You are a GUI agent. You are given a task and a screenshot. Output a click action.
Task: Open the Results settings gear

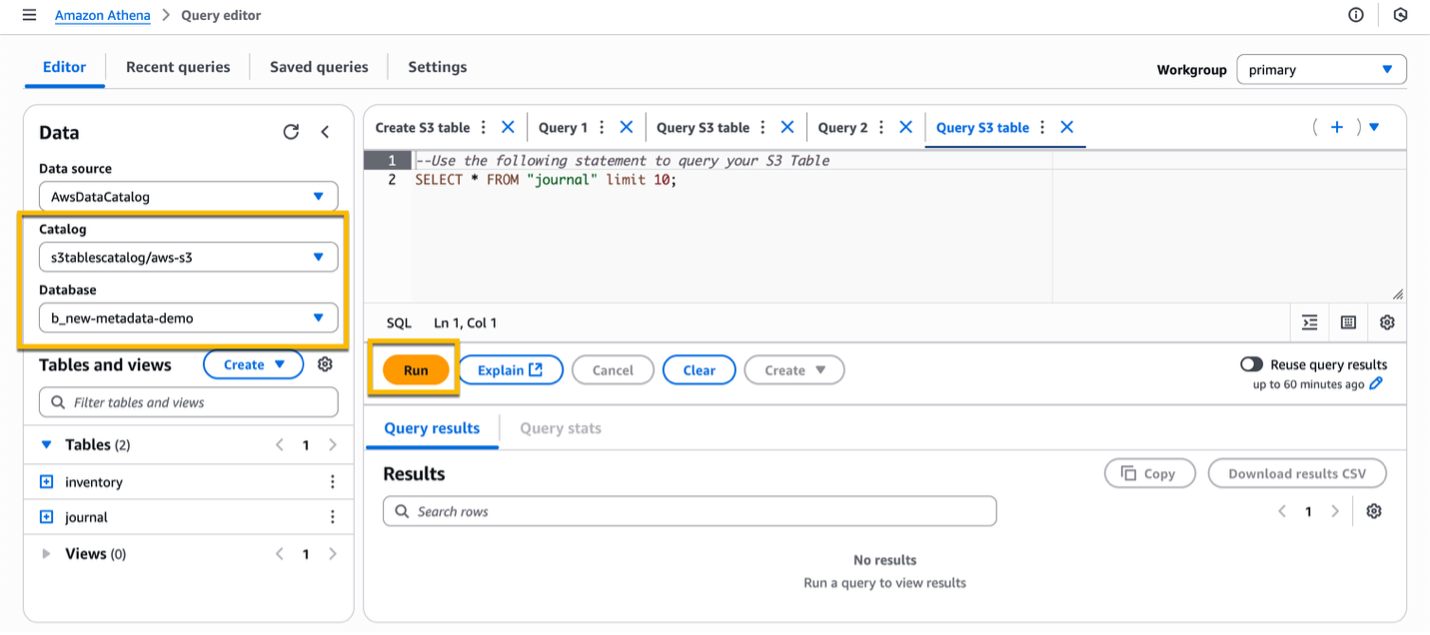click(1374, 510)
